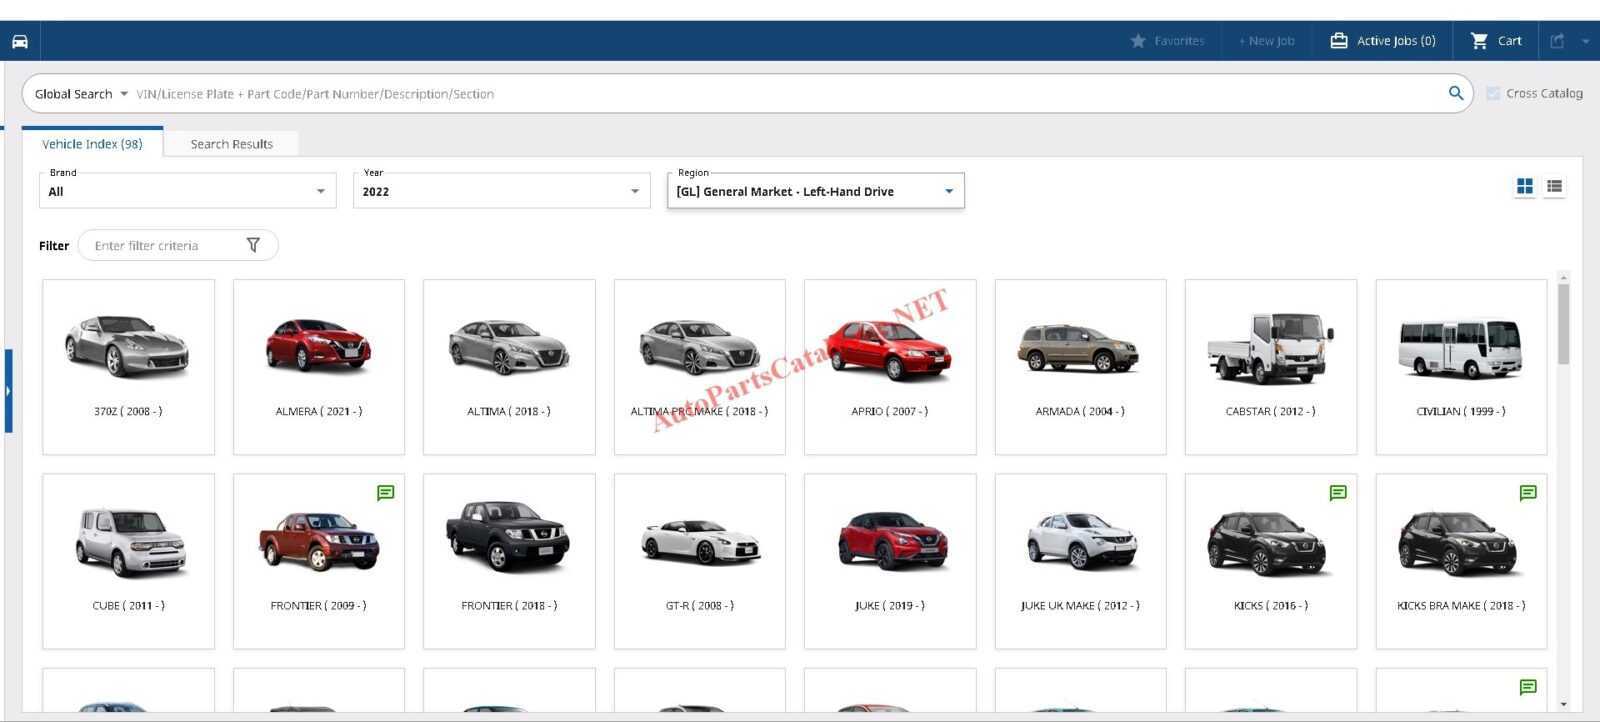The height and width of the screenshot is (722, 1600).
Task: Open the shopping Cart
Action: click(x=1496, y=41)
